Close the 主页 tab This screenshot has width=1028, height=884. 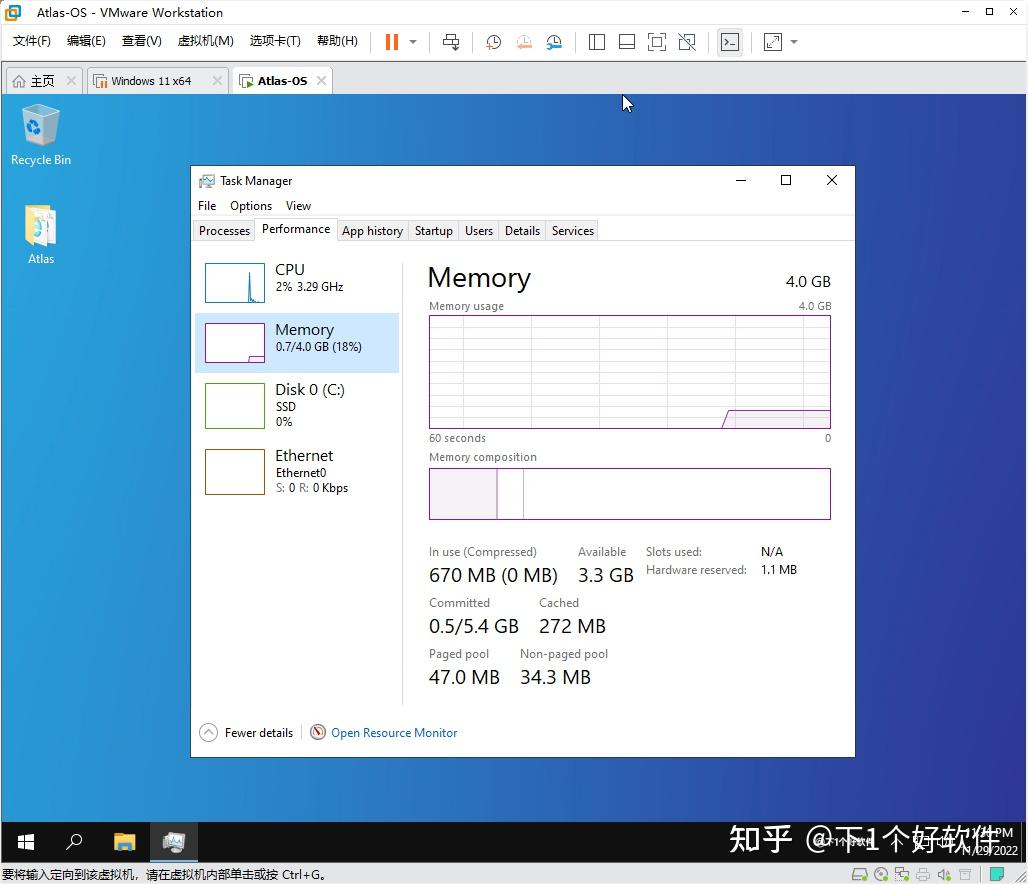coord(71,81)
